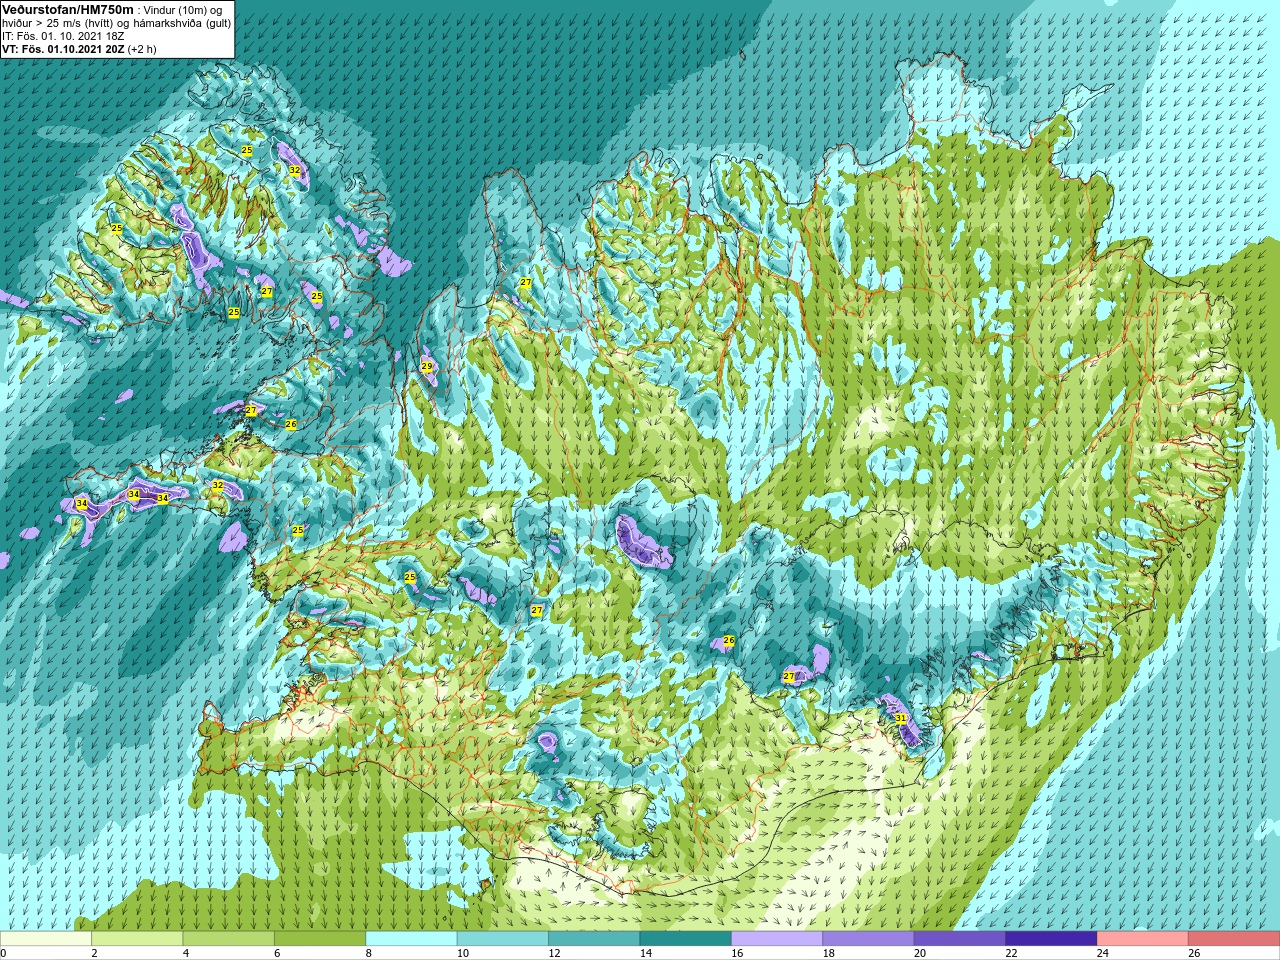Viewport: 1280px width, 960px height.
Task: Pick the dark indigo 22–24 m/s legend swatch
Action: coord(1052,939)
